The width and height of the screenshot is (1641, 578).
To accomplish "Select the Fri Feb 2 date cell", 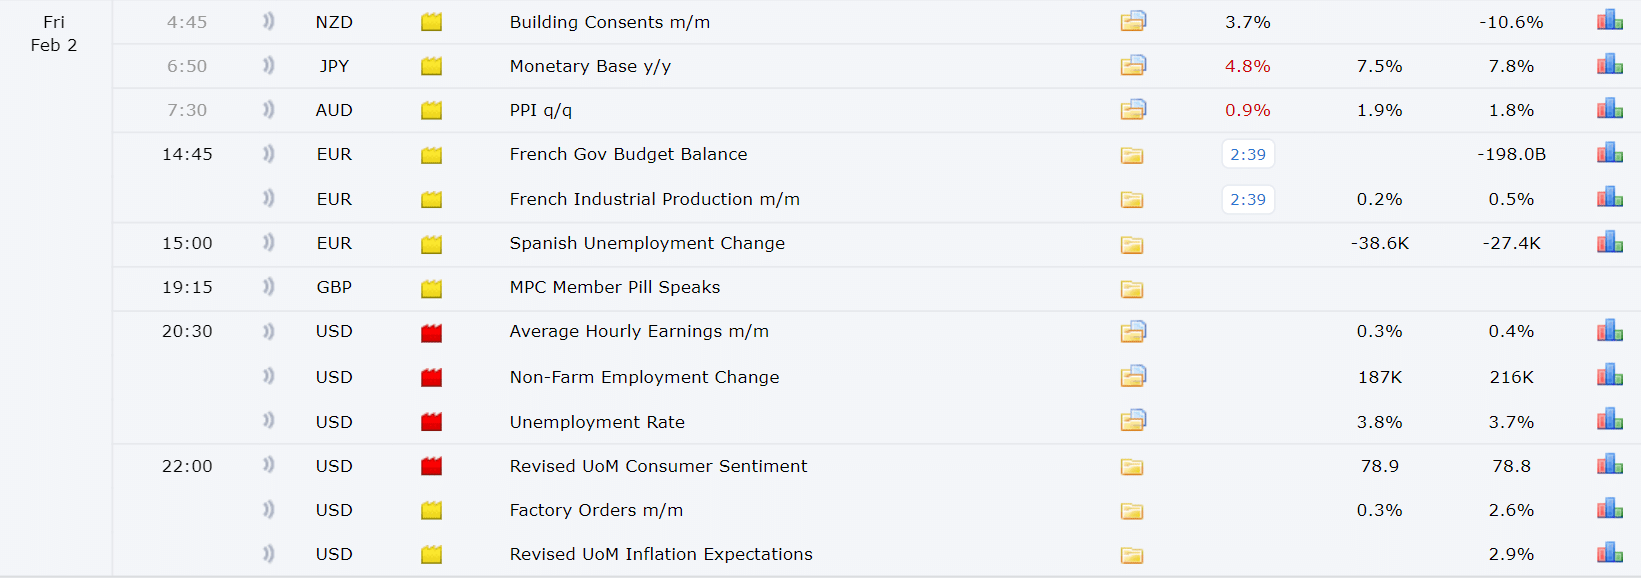I will point(54,33).
